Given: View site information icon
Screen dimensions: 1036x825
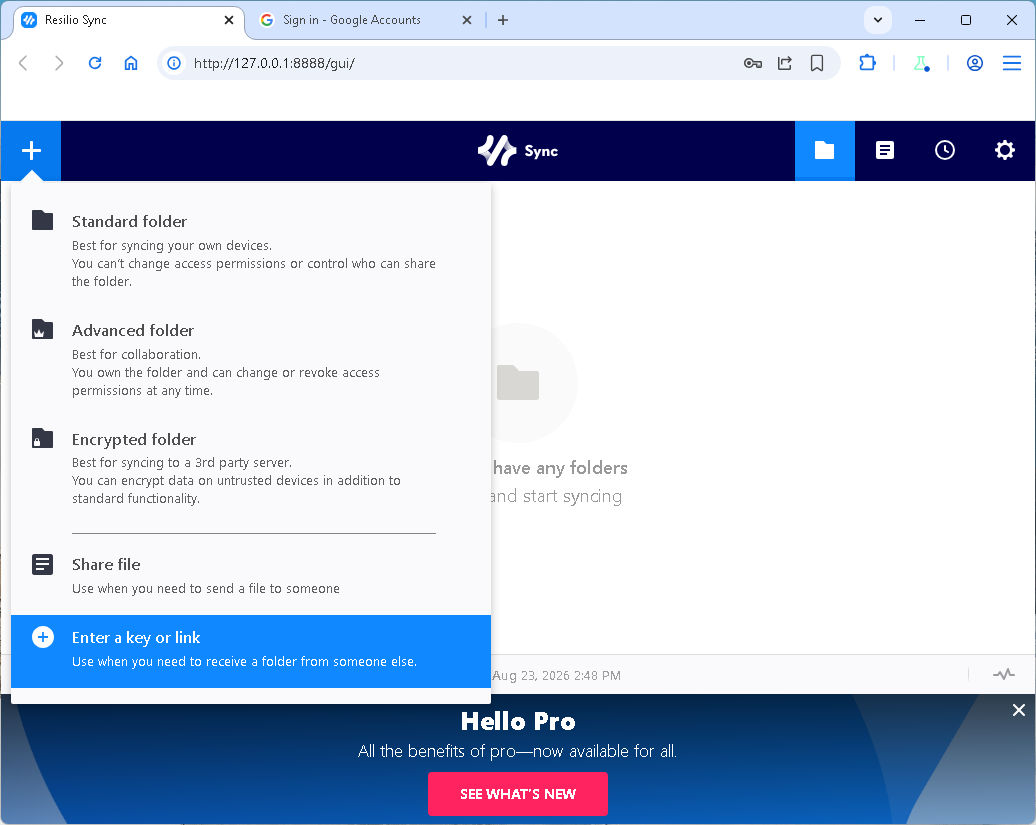Looking at the screenshot, I should point(174,63).
